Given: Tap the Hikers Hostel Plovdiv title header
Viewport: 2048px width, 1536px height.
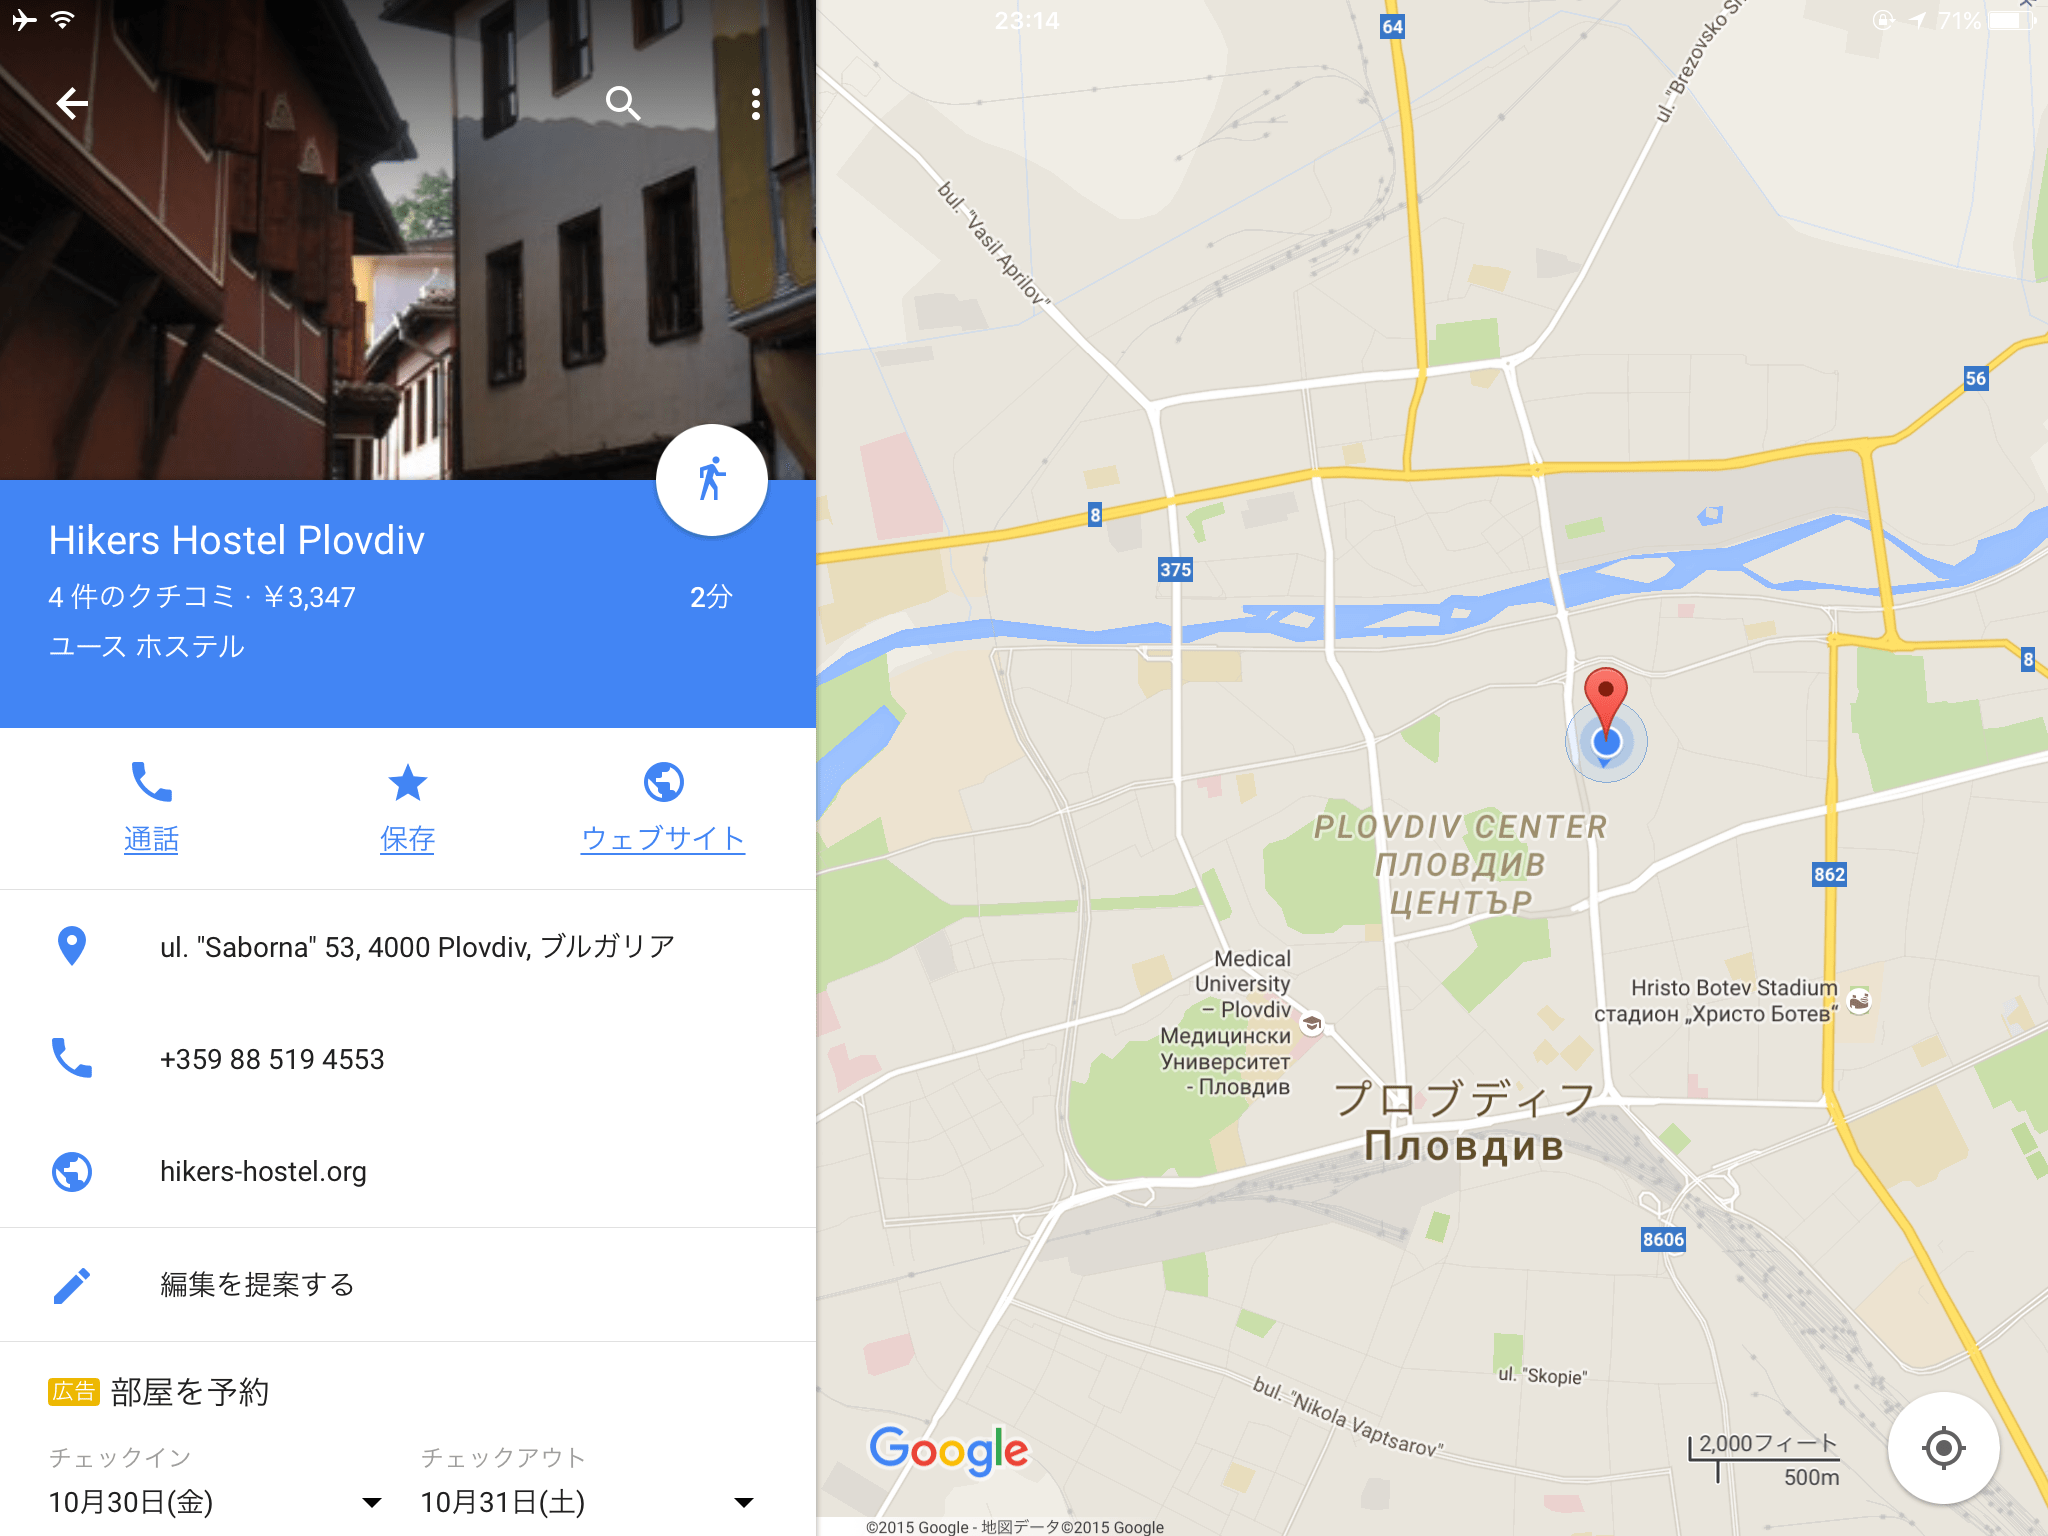Looking at the screenshot, I should coord(237,540).
